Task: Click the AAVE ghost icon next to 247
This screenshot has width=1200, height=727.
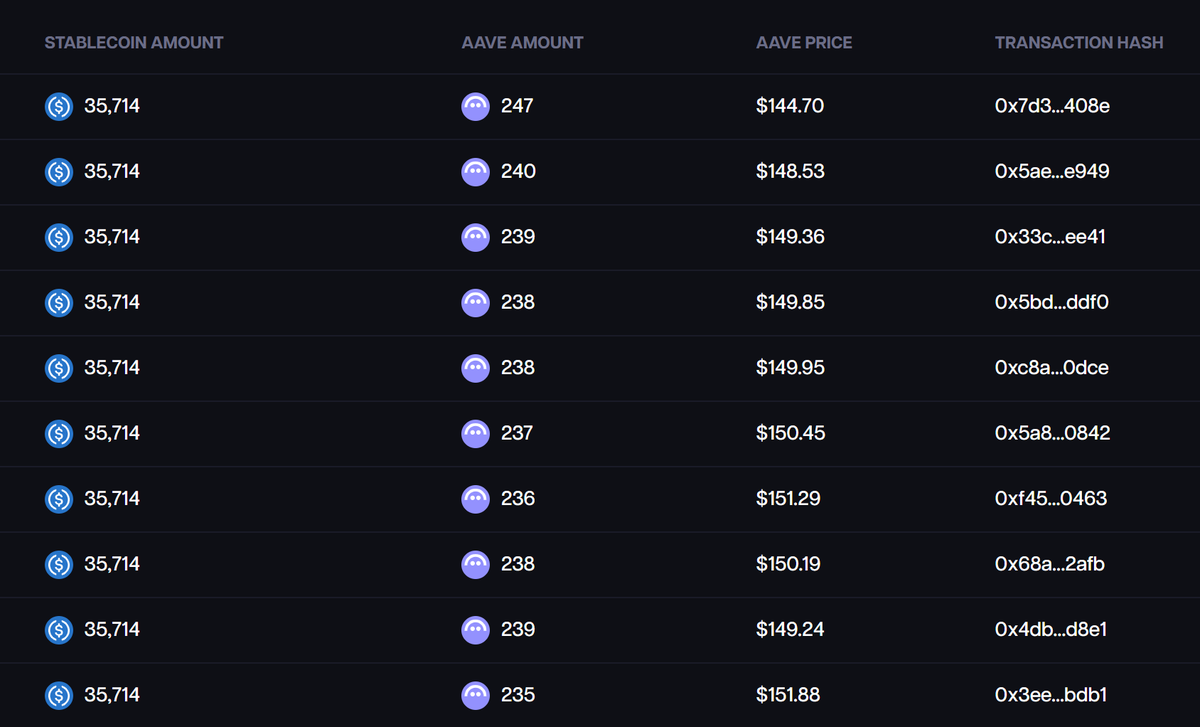Action: pos(475,106)
